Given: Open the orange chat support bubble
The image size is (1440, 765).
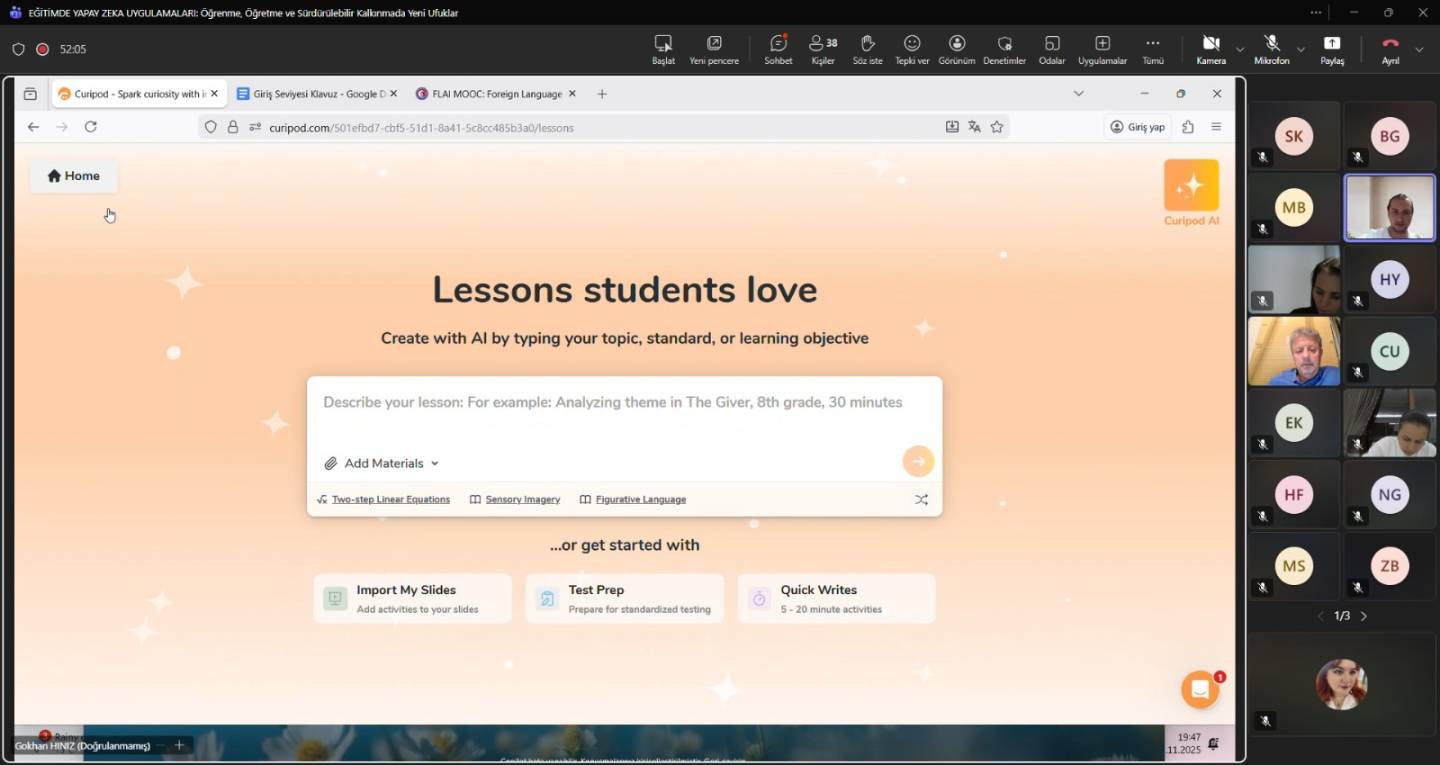Looking at the screenshot, I should coord(1199,690).
